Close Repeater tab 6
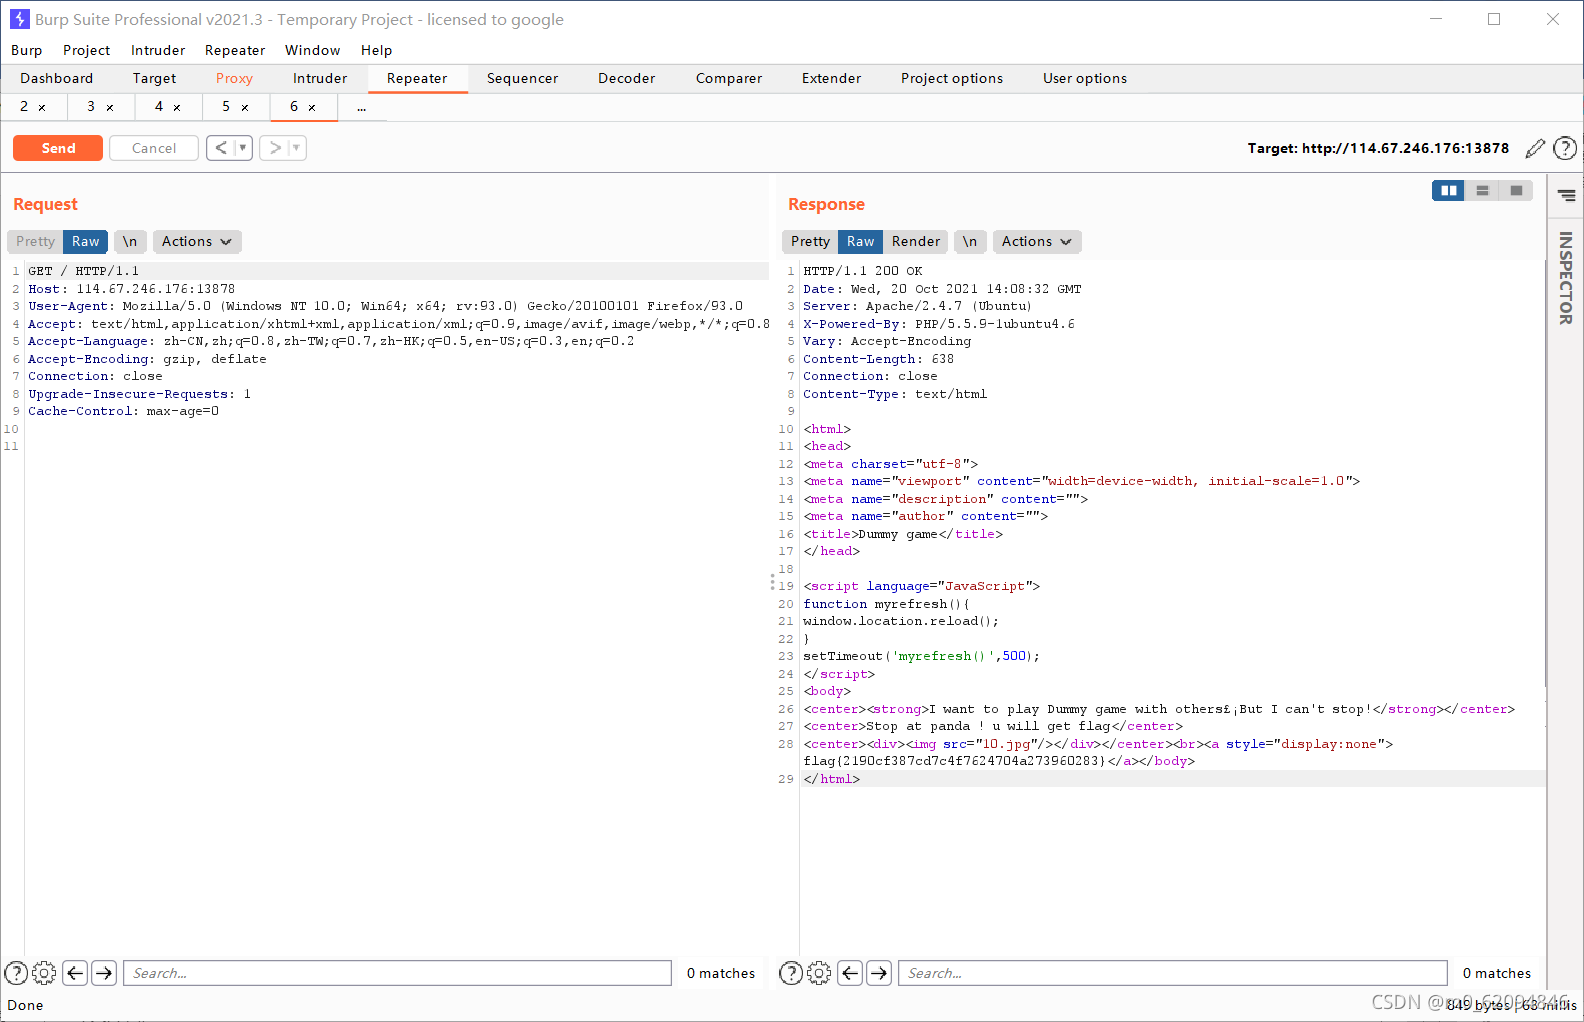This screenshot has width=1584, height=1022. pyautogui.click(x=312, y=107)
